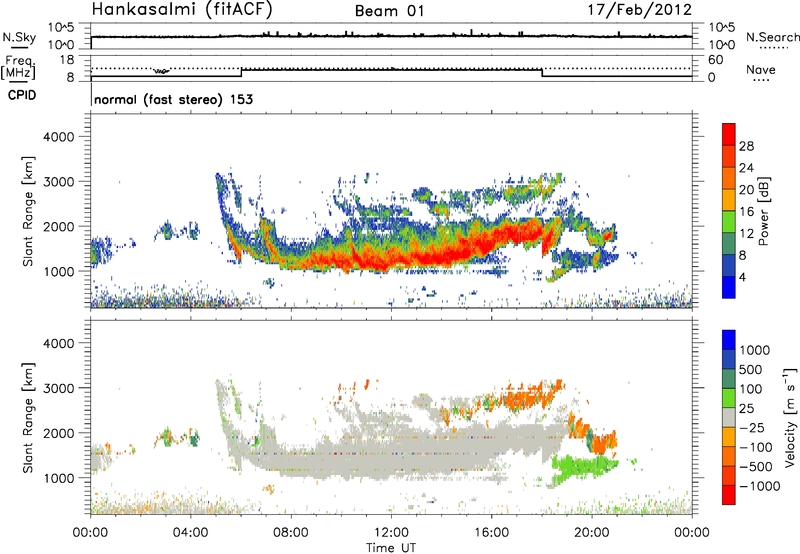Click the date 17/Feb/2012
Viewport: 800px width, 554px height.
(x=640, y=10)
